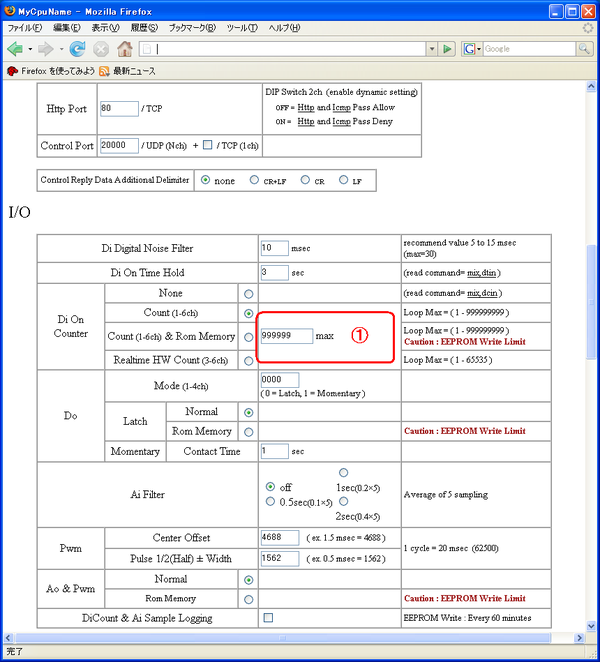Go to the Home page icon

[x=125, y=49]
